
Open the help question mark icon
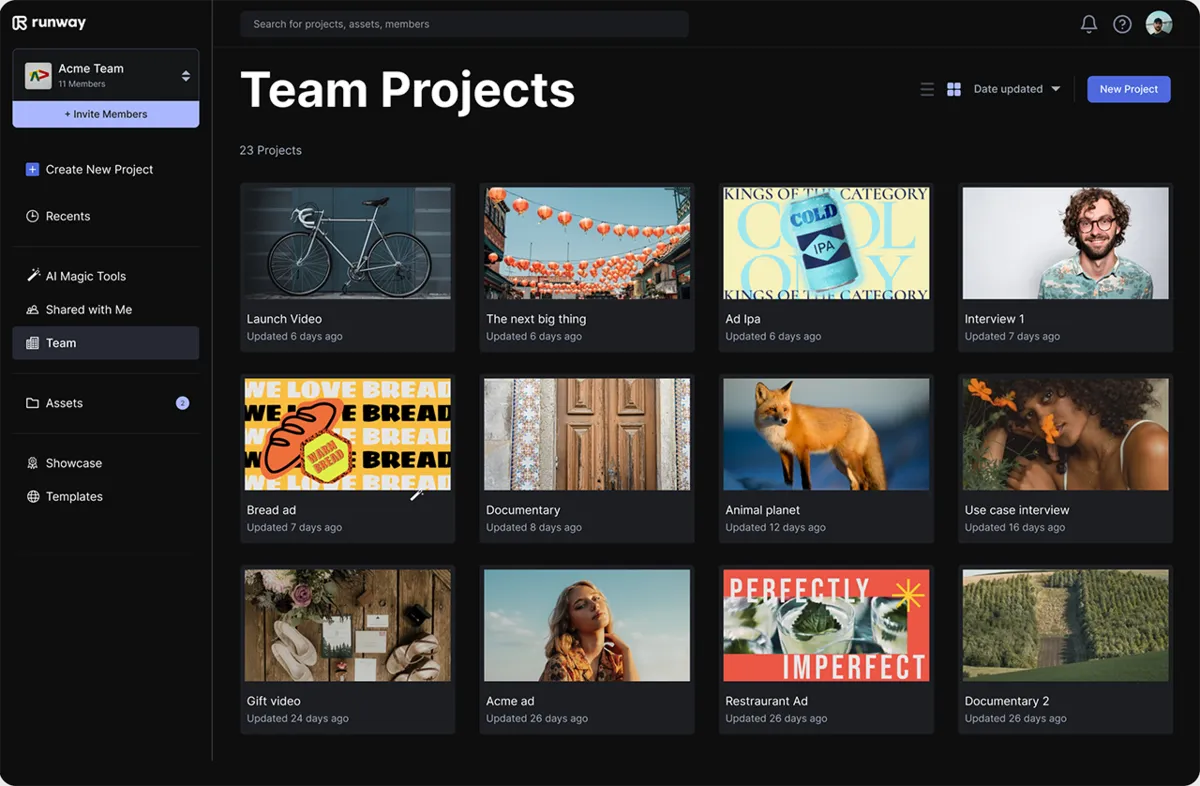point(1122,24)
